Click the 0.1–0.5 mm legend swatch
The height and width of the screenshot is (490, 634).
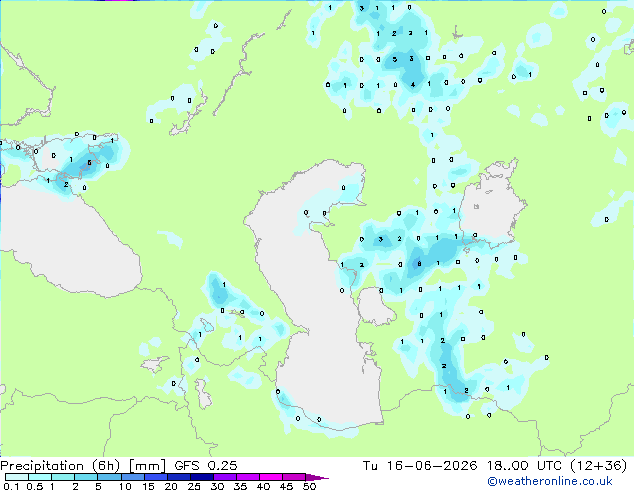[x=17, y=477]
